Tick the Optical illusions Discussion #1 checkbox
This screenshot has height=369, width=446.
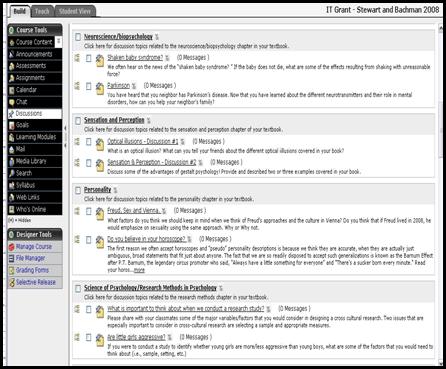88,142
